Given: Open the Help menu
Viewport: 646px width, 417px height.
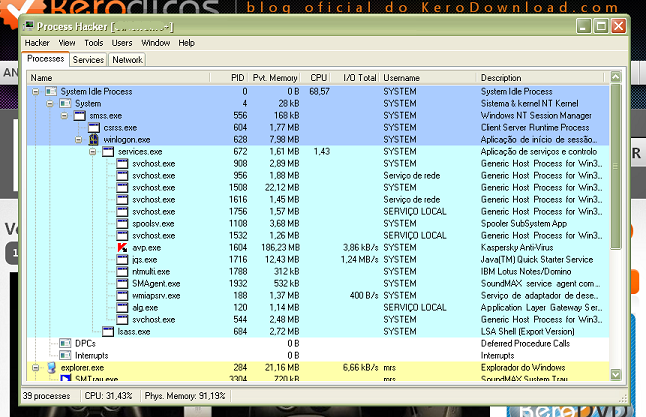Looking at the screenshot, I should point(186,43).
